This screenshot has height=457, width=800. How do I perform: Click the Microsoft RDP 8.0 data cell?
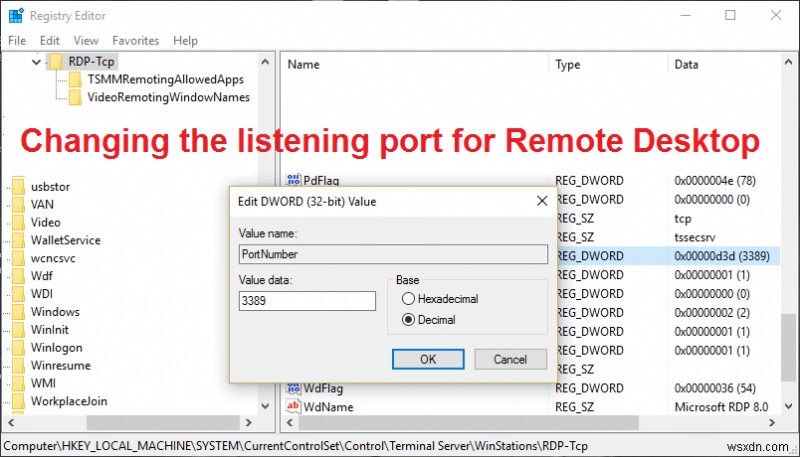click(721, 407)
